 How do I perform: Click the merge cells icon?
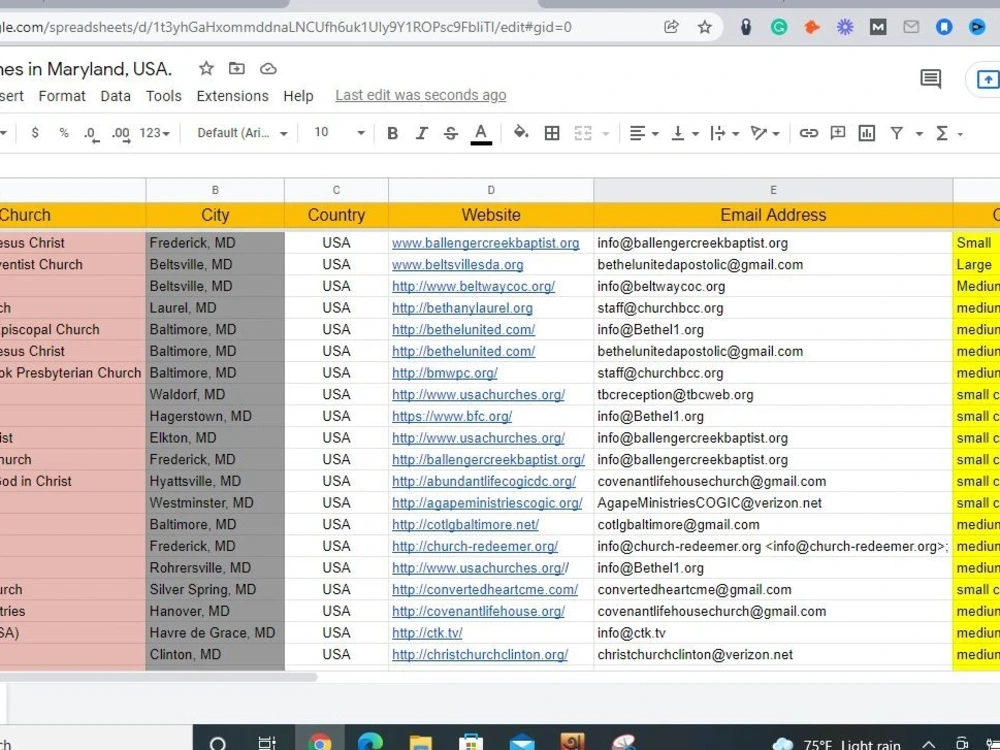[x=583, y=133]
